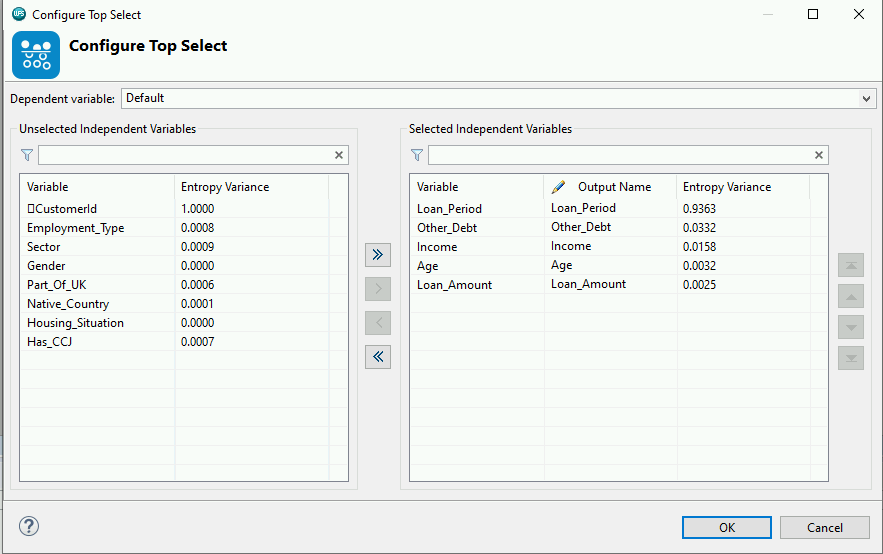Select Age in the selected Variable column
This screenshot has width=883, height=554.
click(x=427, y=266)
